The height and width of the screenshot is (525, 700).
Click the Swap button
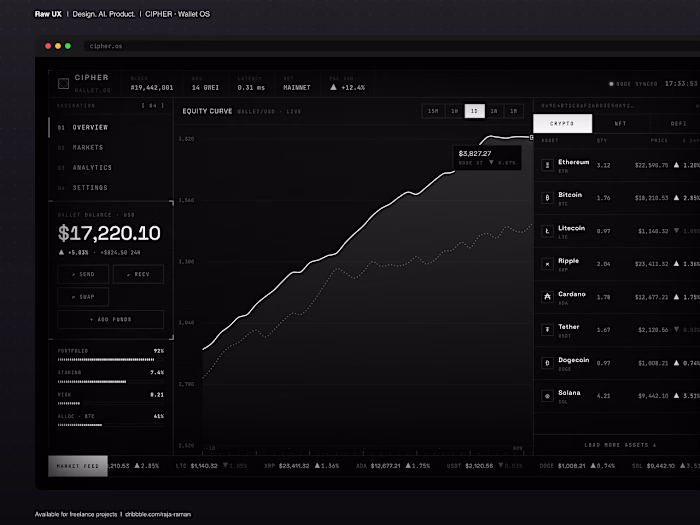tap(83, 297)
